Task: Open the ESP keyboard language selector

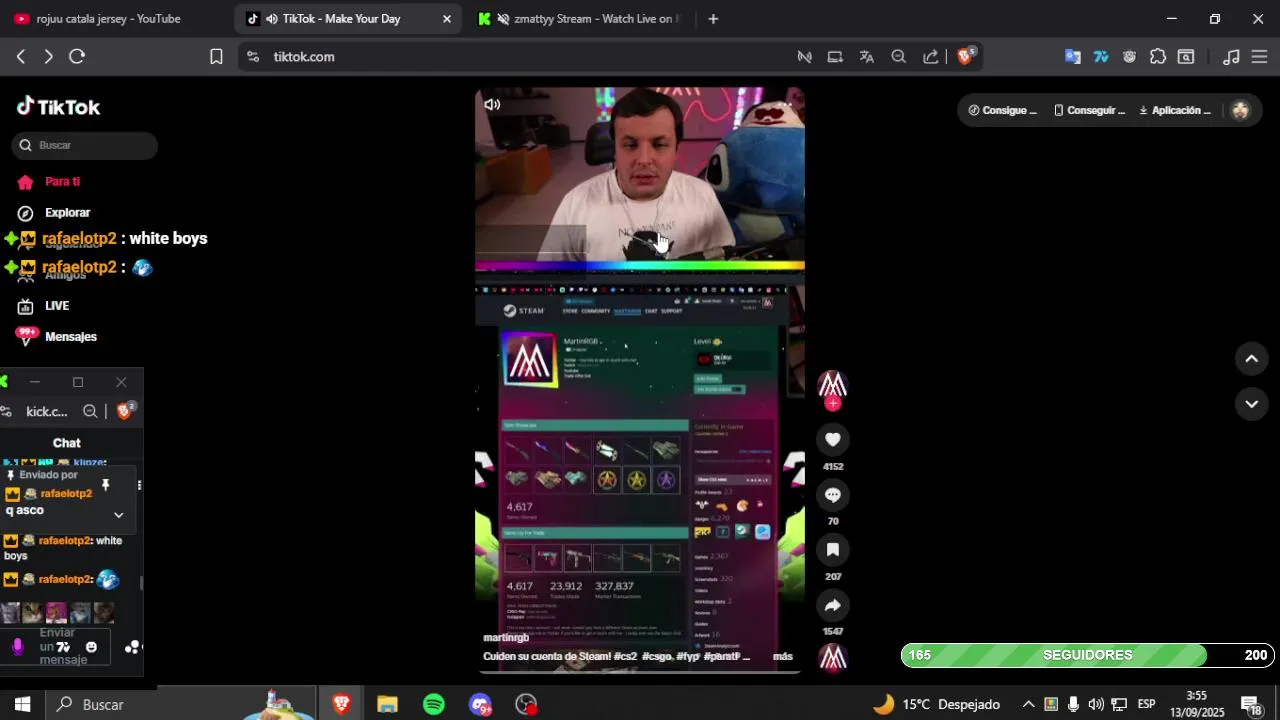Action: point(1147,705)
